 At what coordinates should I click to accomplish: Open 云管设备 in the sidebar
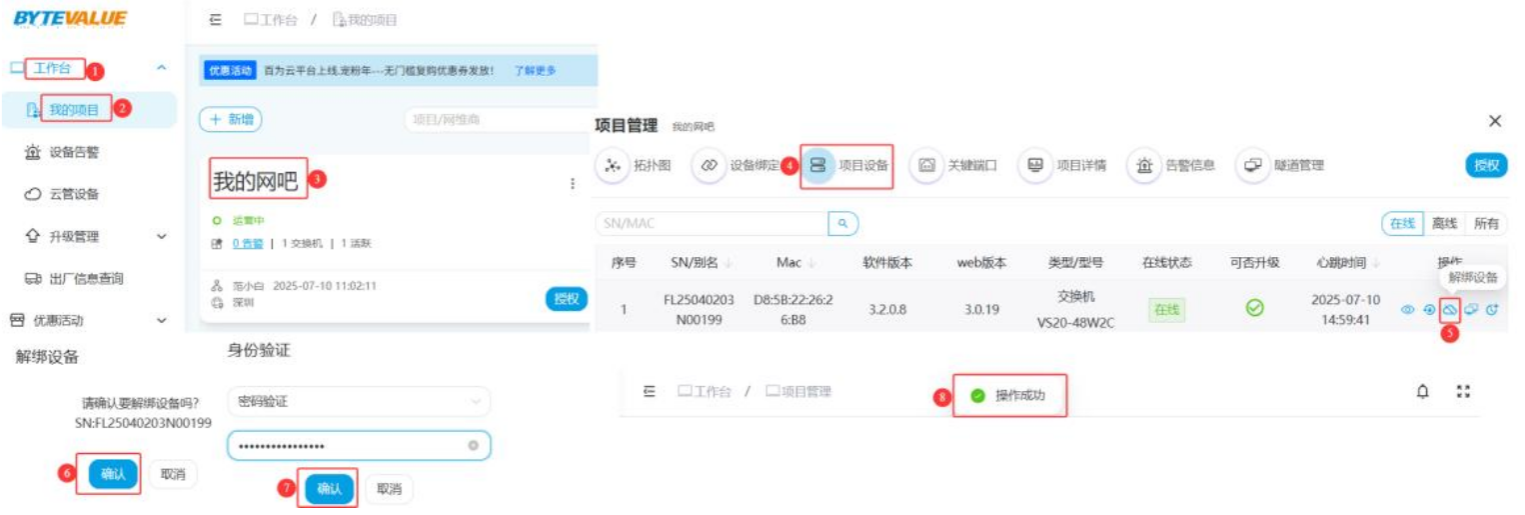74,195
